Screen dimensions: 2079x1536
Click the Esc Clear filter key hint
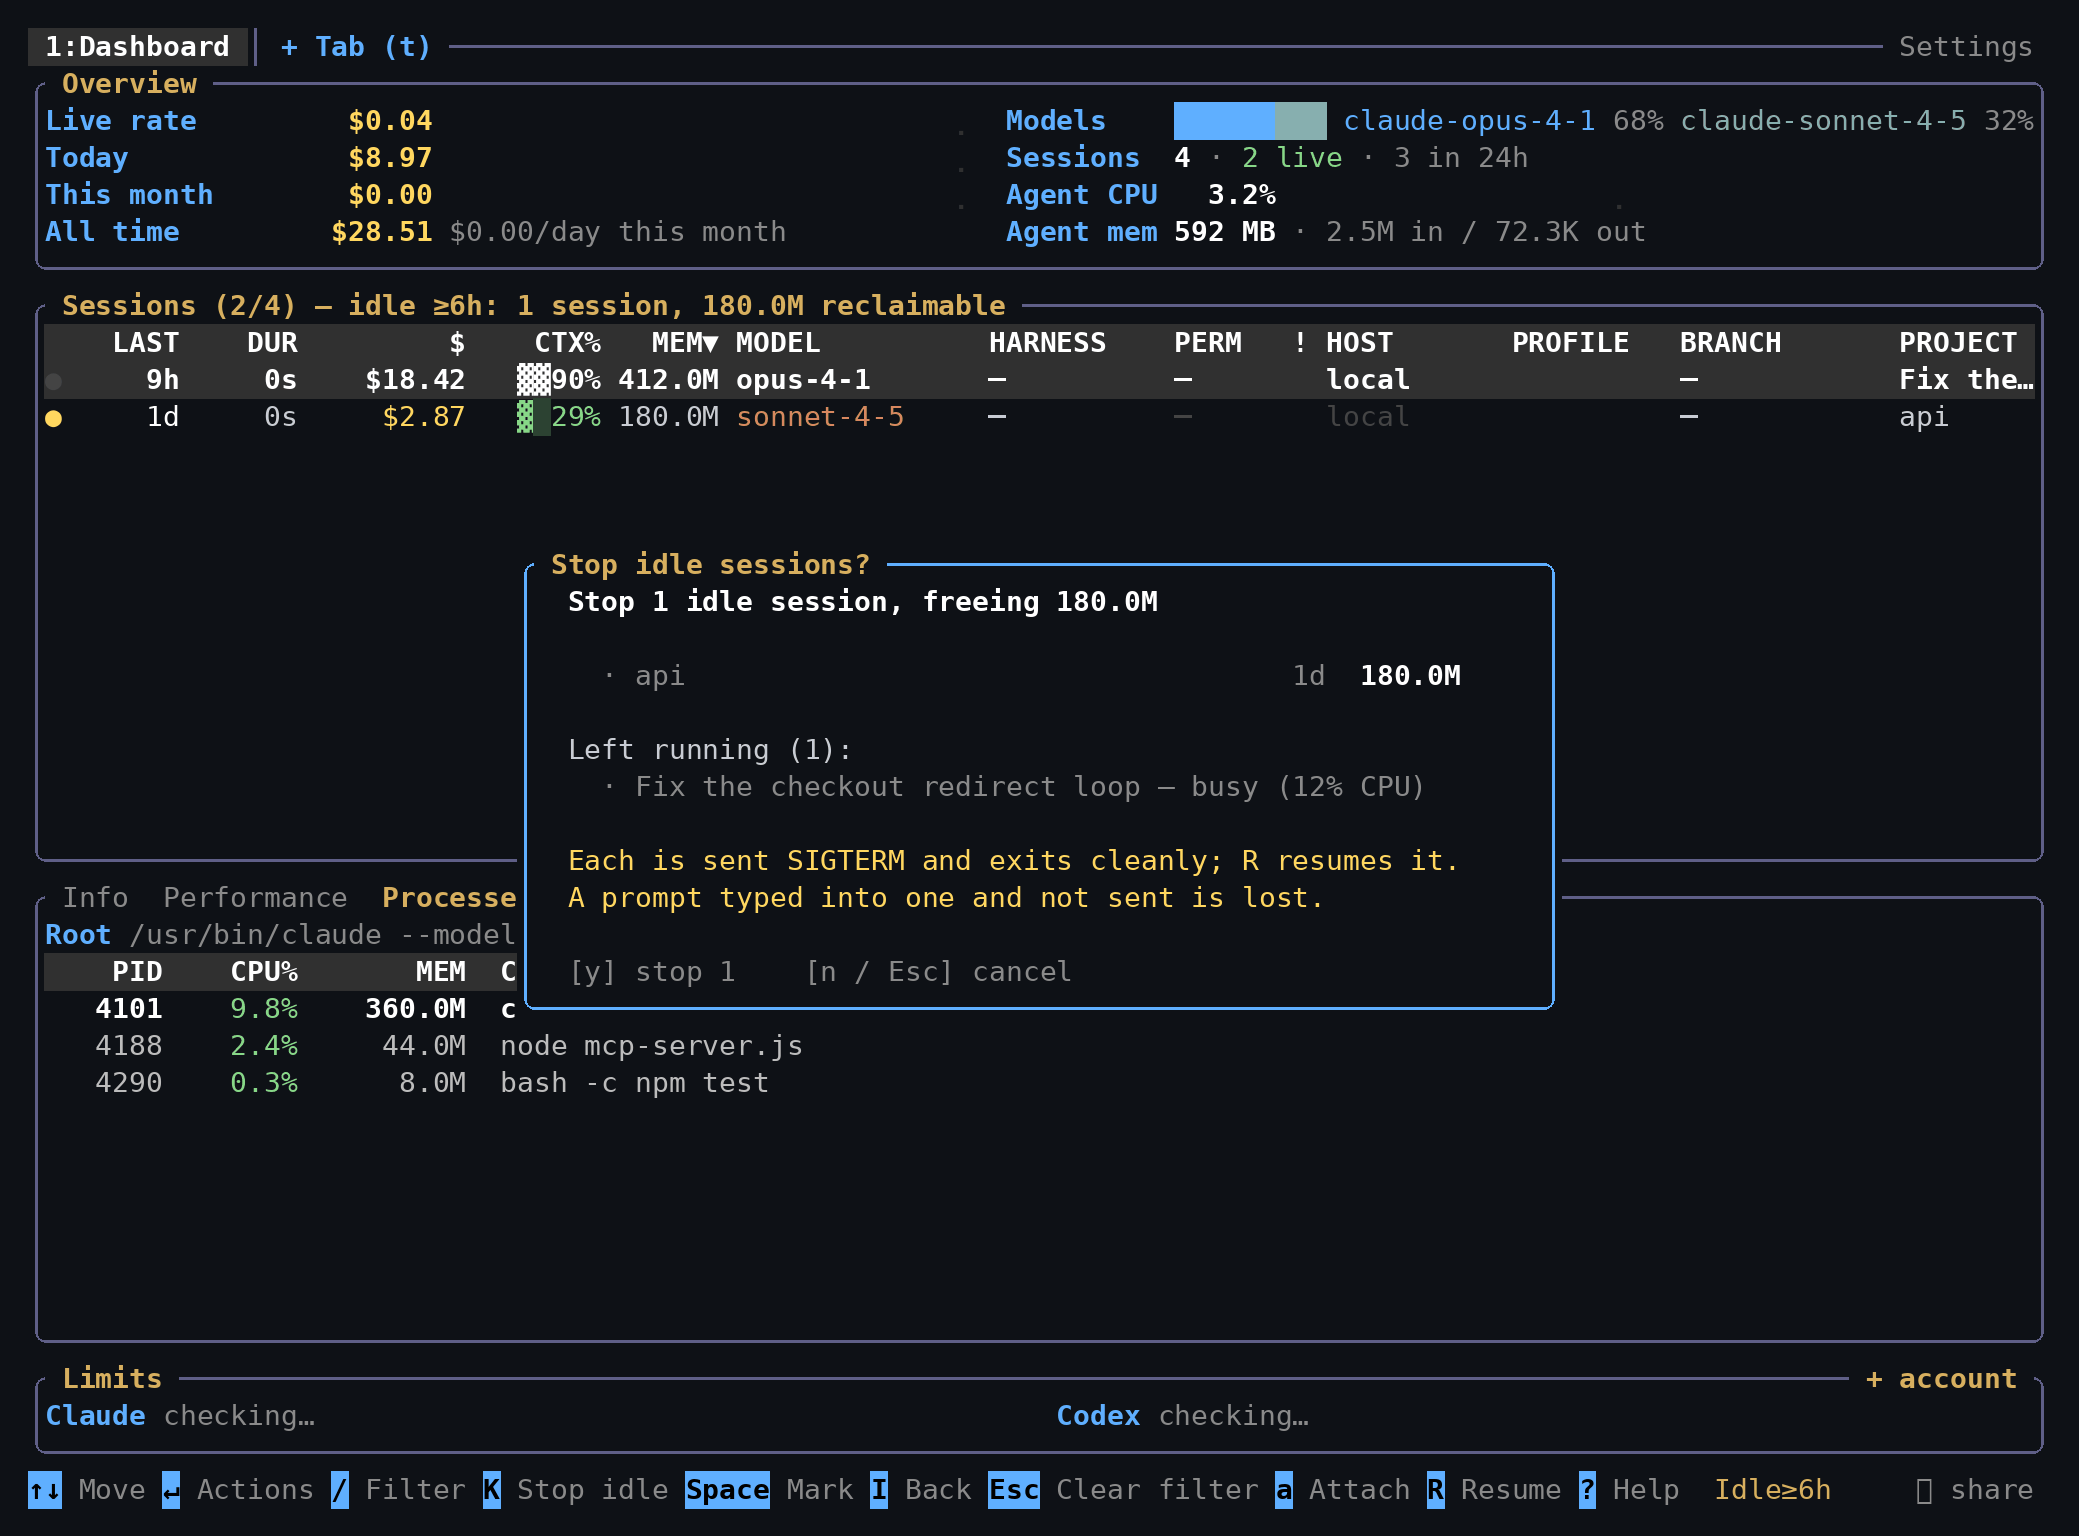coord(1123,1489)
